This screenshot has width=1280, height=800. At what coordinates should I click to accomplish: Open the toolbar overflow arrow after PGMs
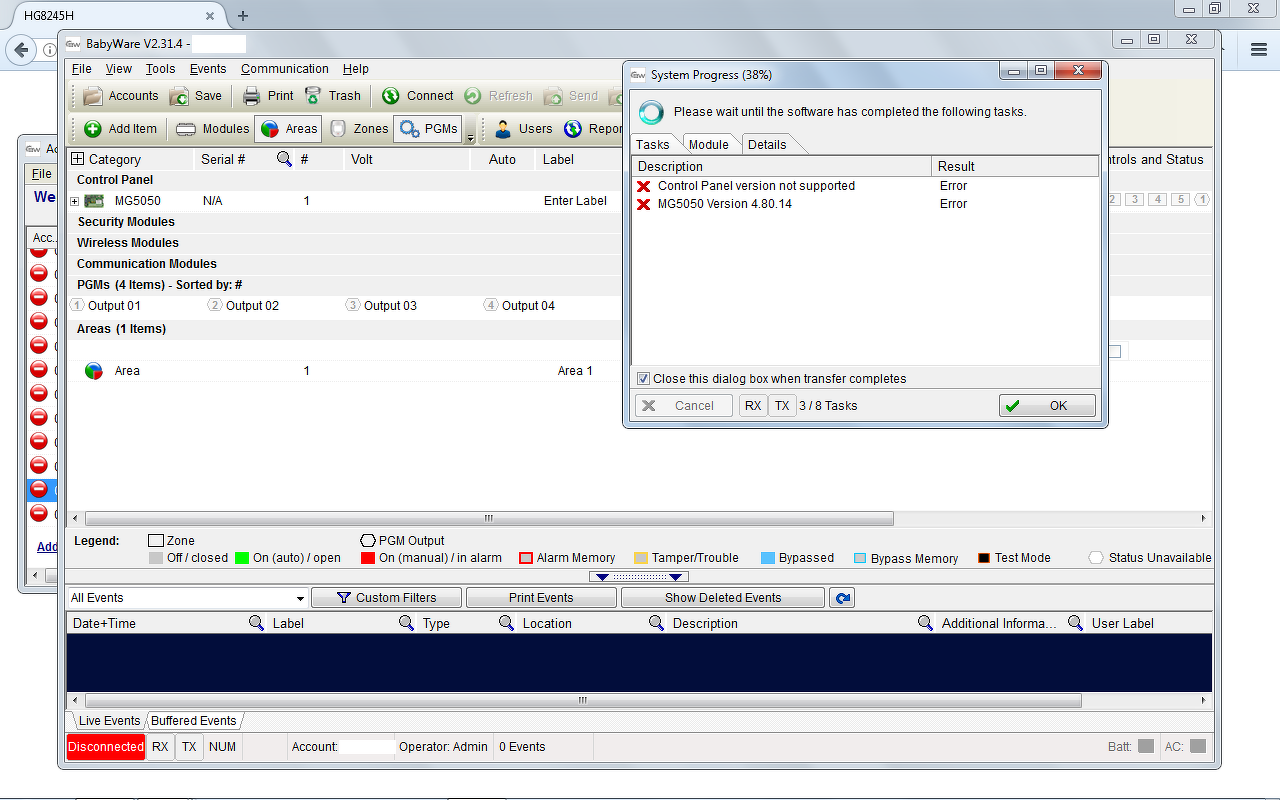pos(471,137)
